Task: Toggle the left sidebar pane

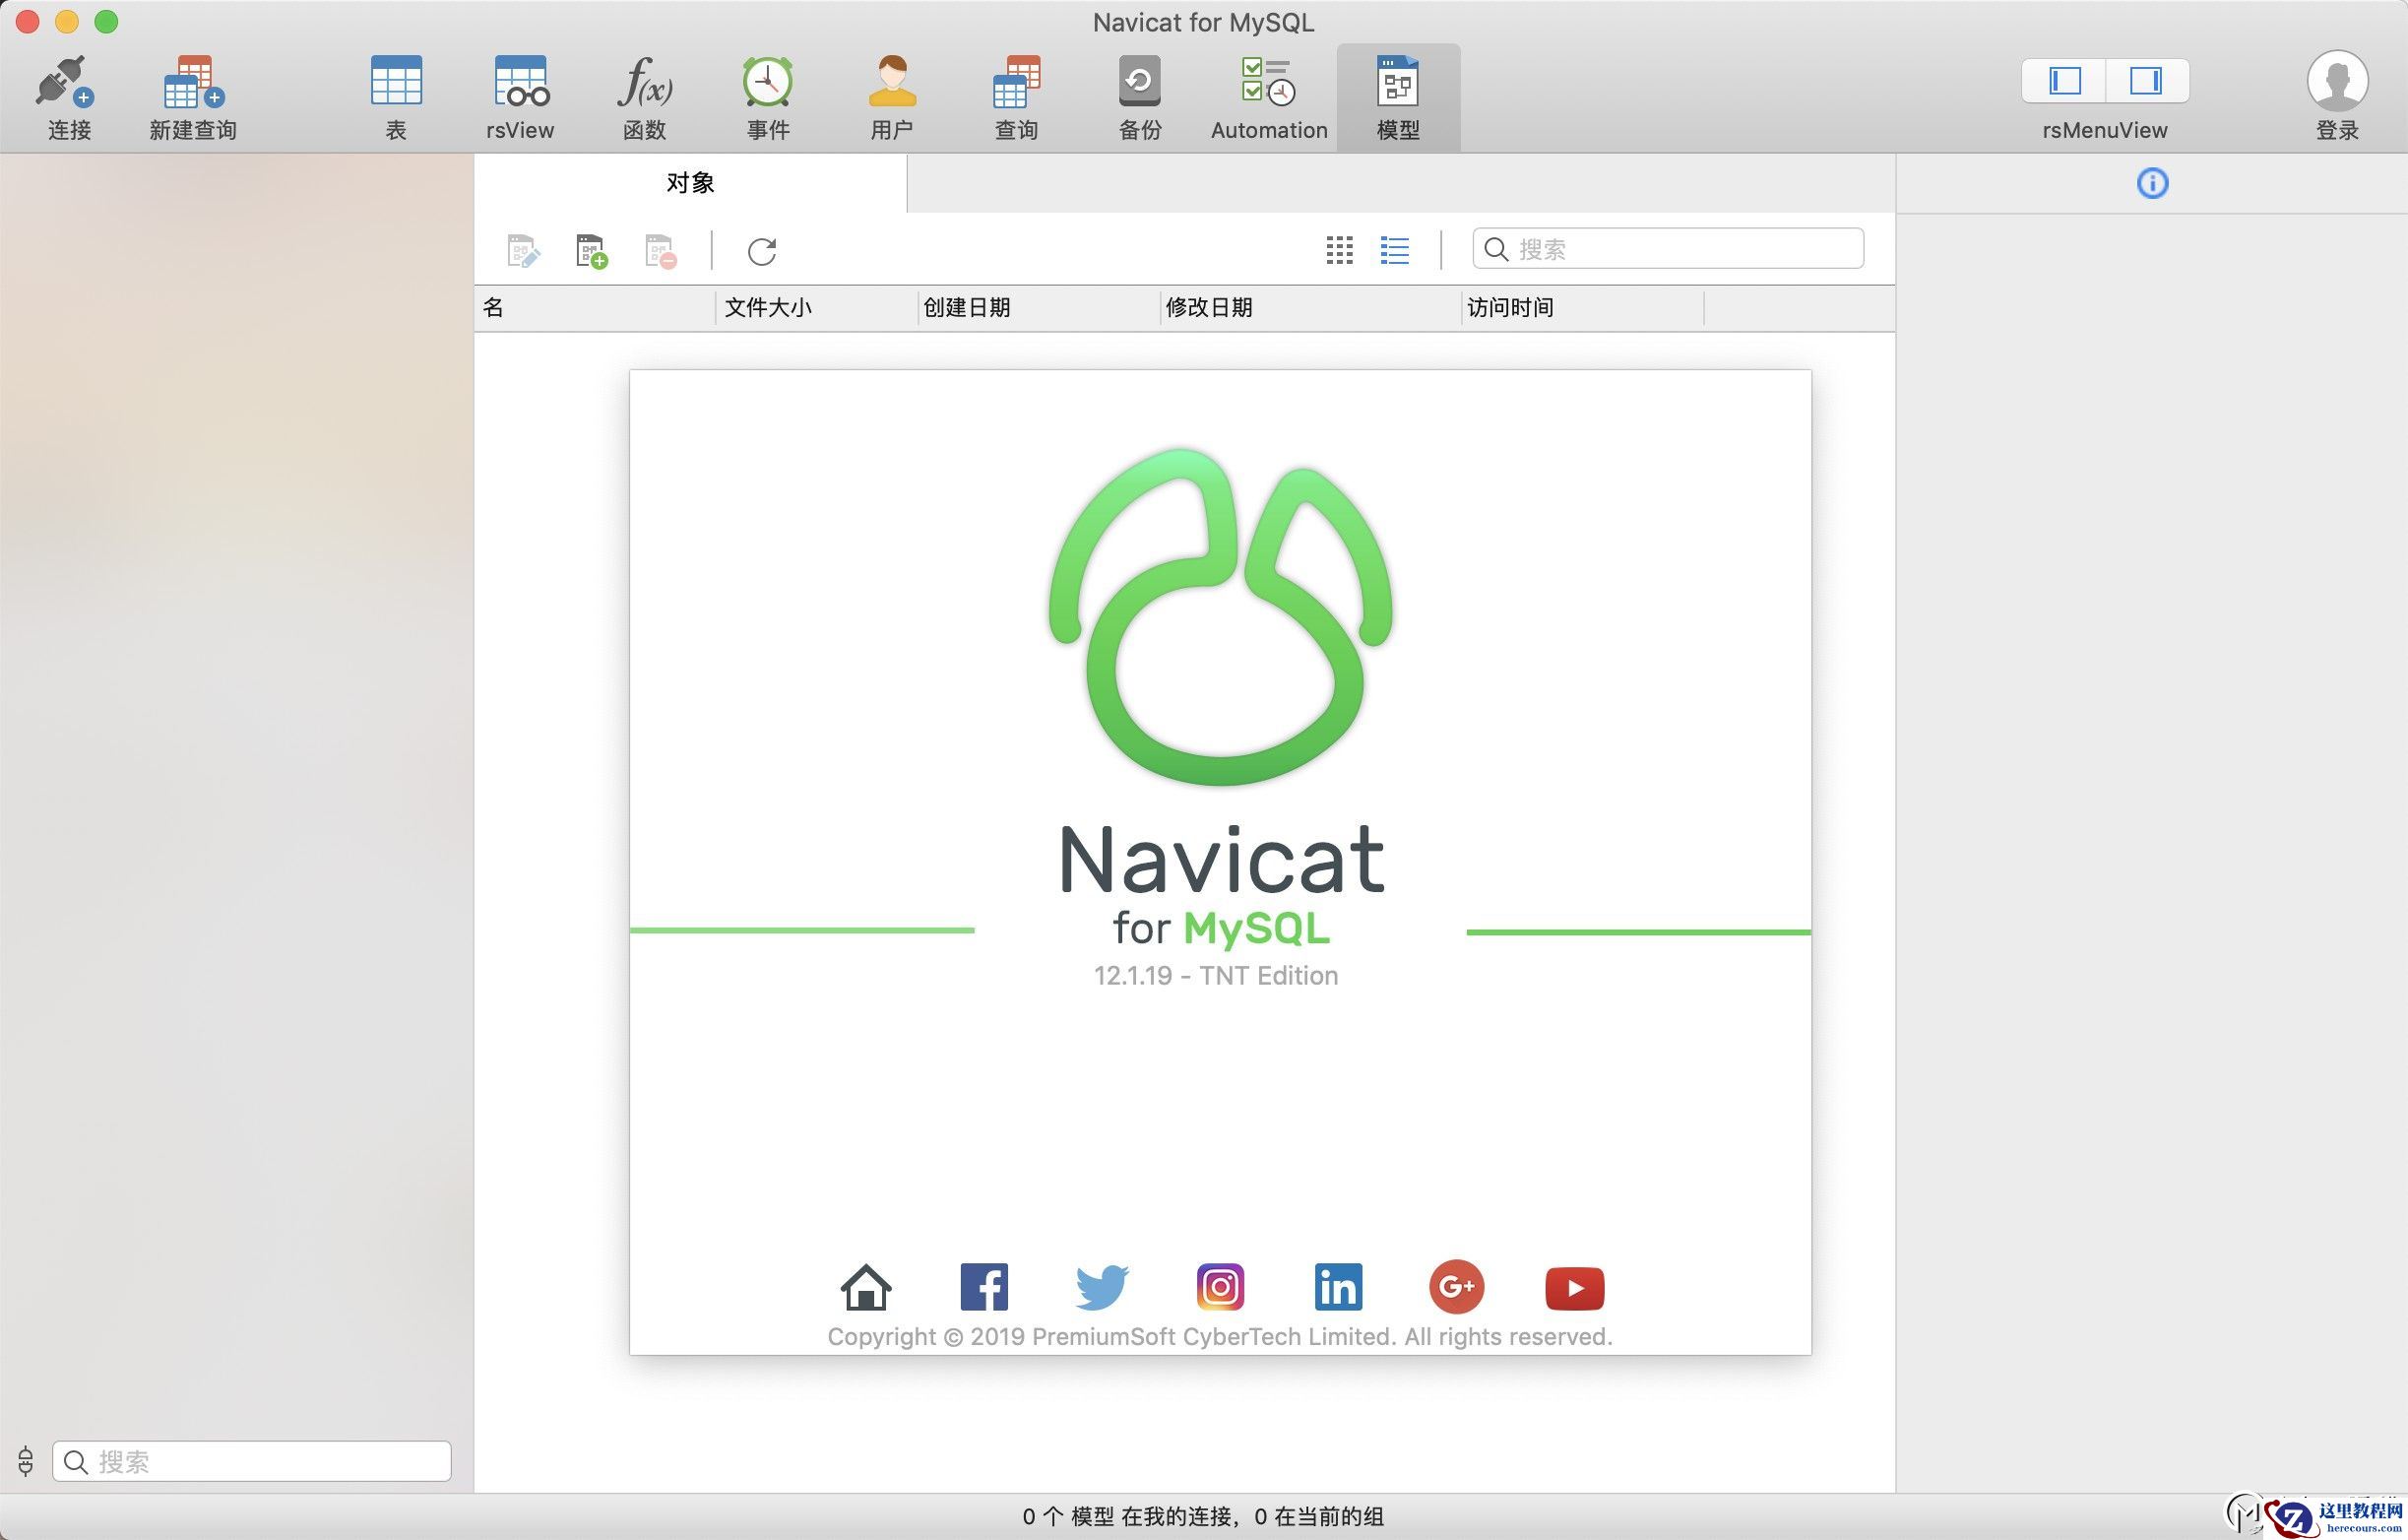Action: [2064, 81]
